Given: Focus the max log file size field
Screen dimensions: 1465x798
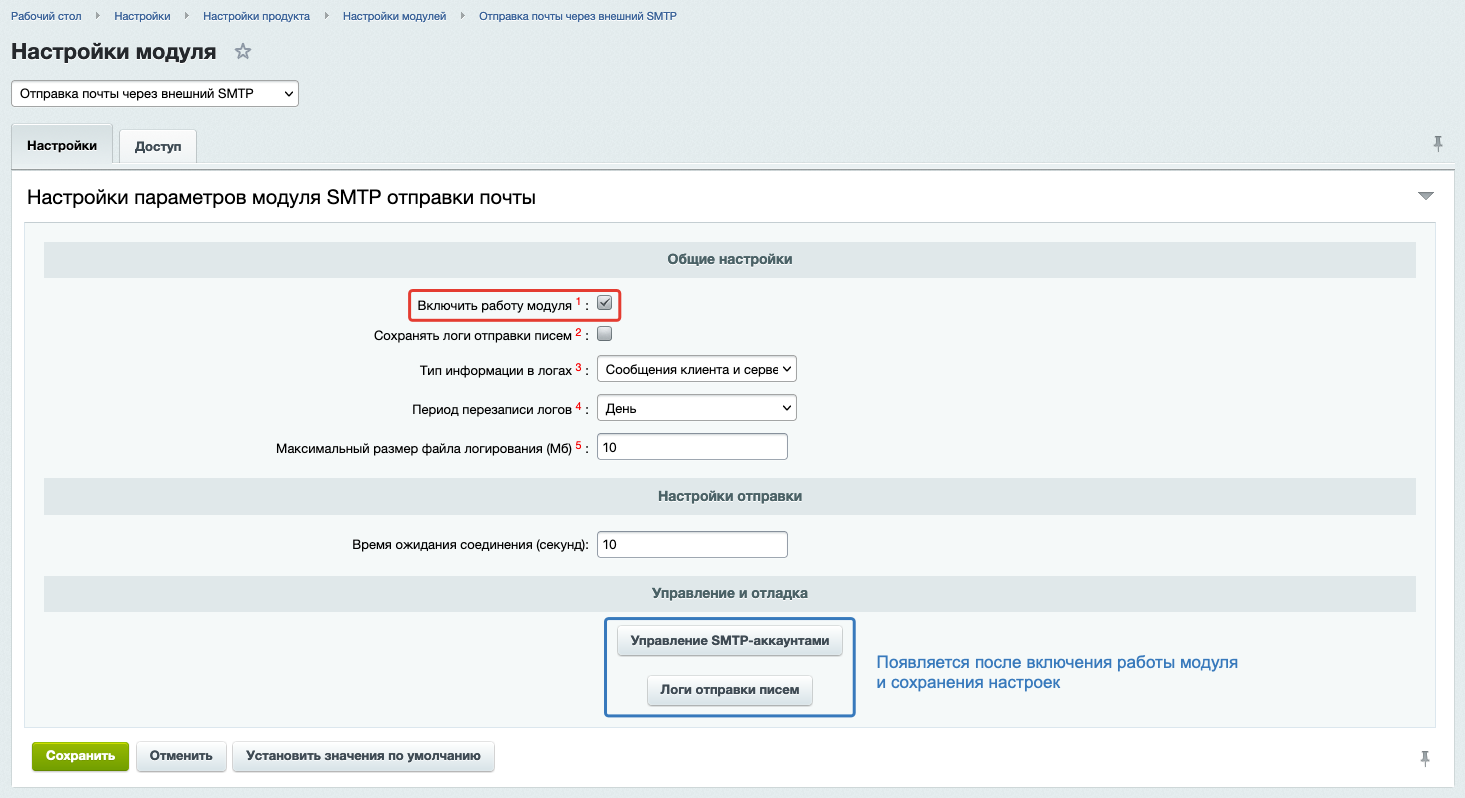Looking at the screenshot, I should pos(692,447).
